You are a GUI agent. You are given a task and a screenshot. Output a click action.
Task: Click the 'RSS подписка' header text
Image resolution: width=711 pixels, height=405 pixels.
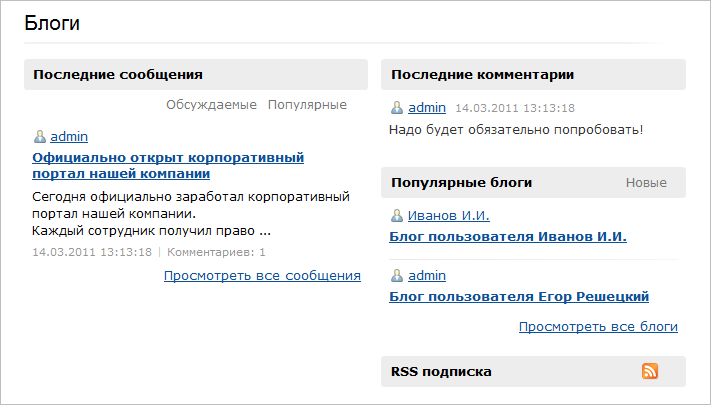tap(441, 371)
